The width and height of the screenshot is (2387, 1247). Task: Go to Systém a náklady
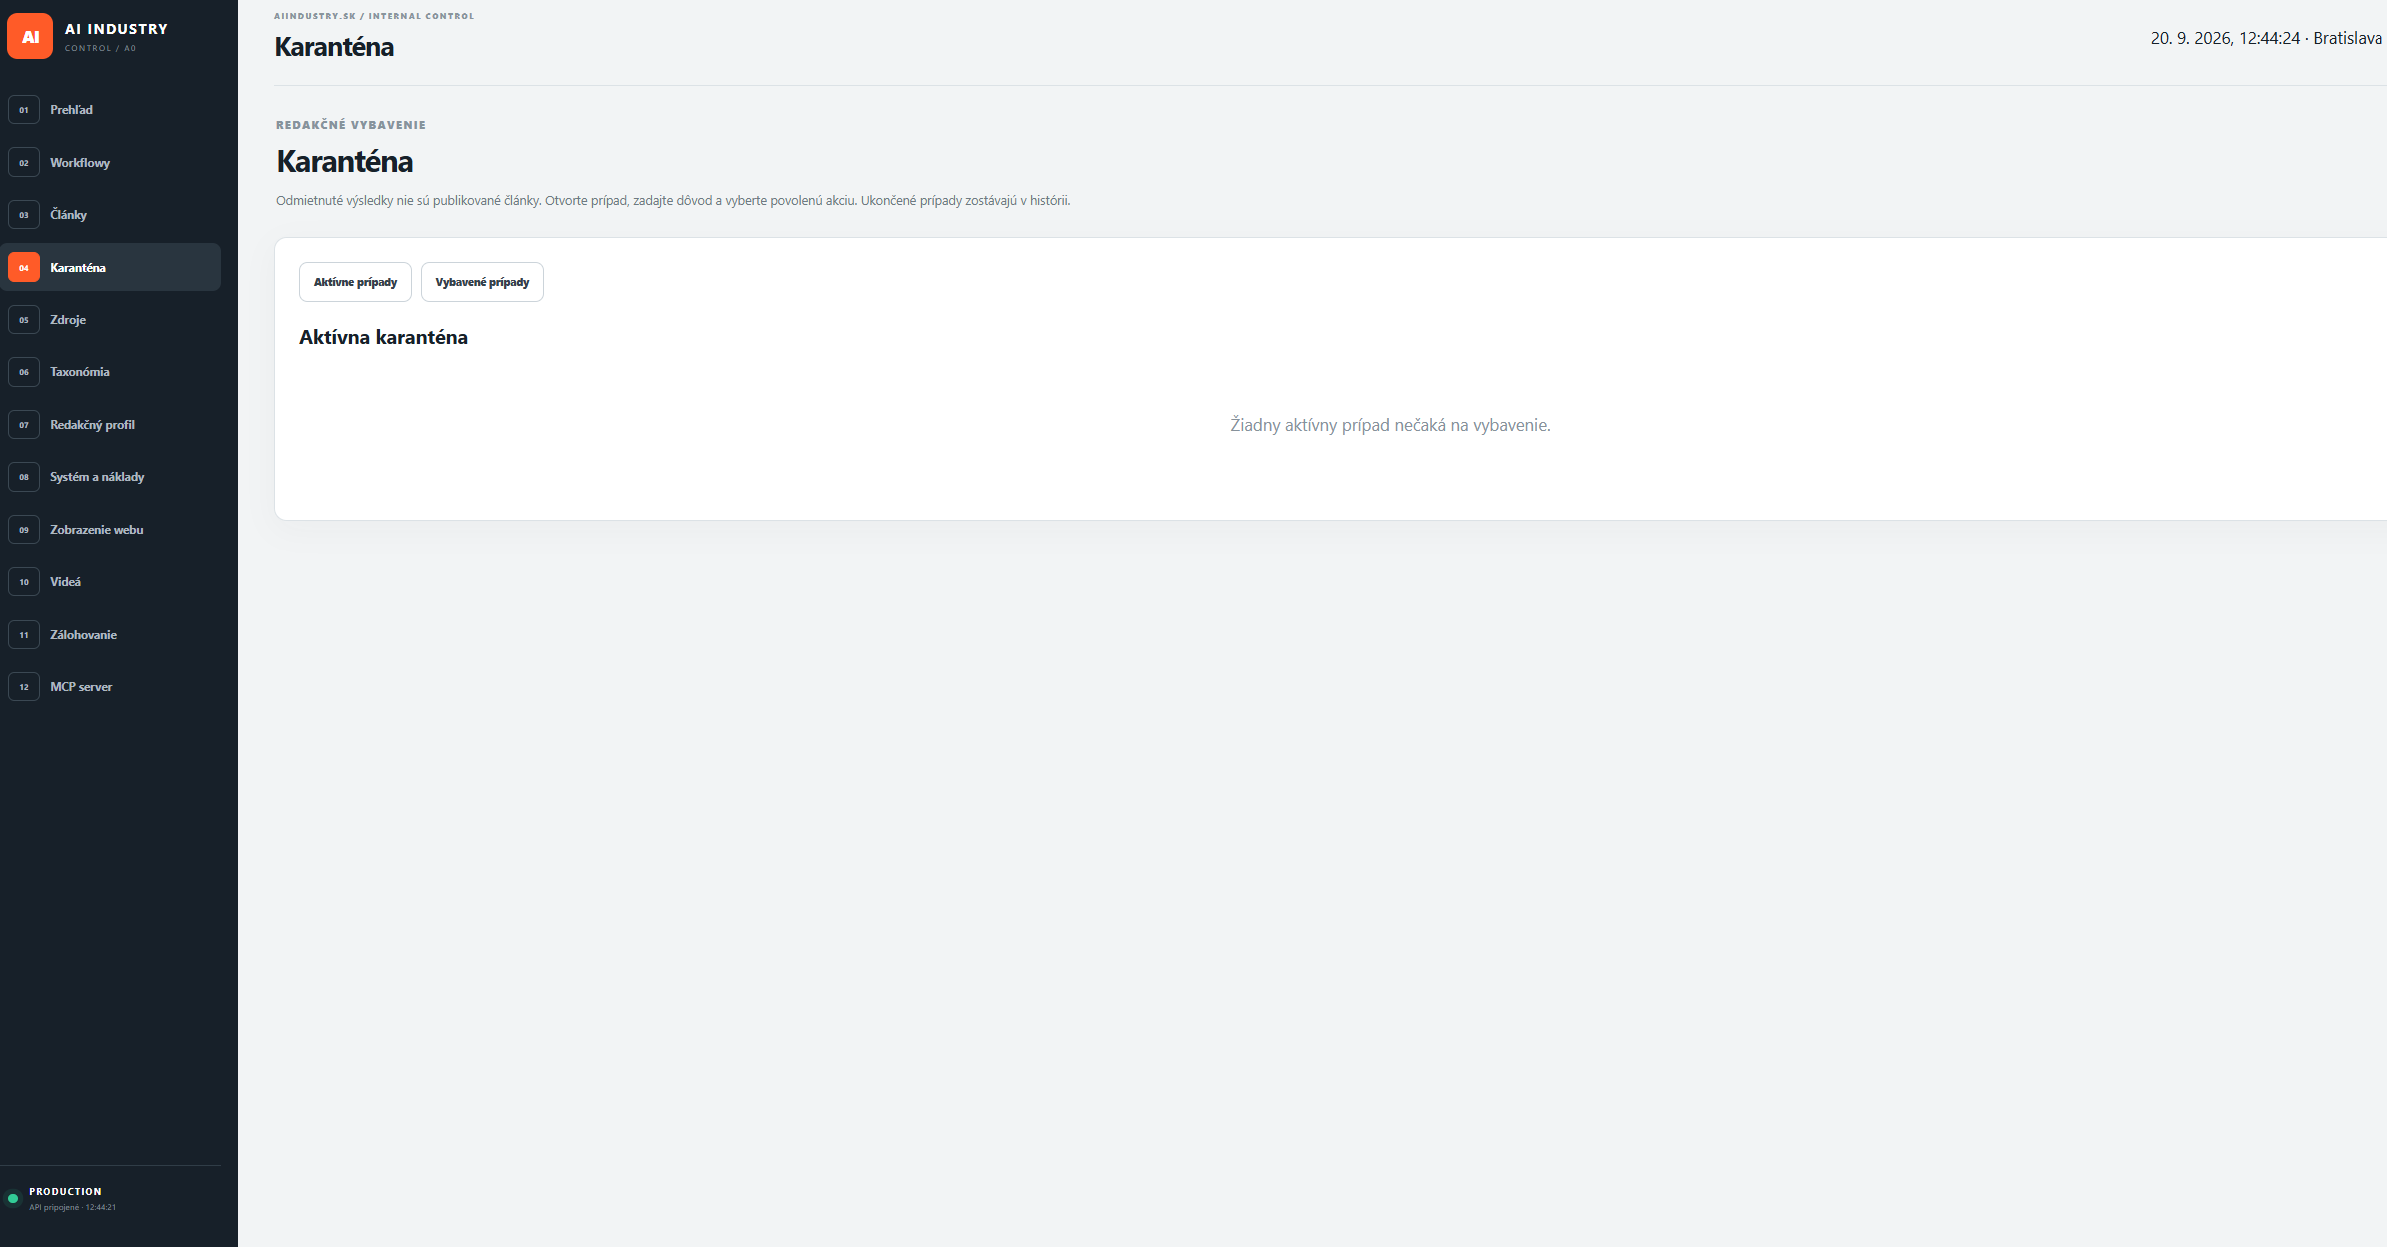click(x=110, y=477)
